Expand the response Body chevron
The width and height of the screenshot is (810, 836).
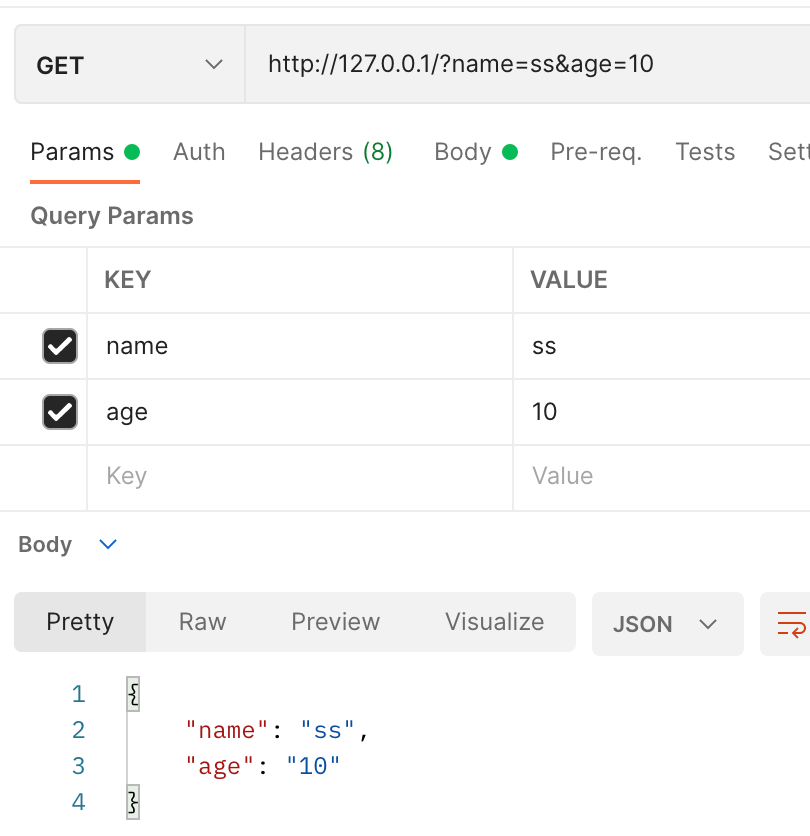(108, 545)
